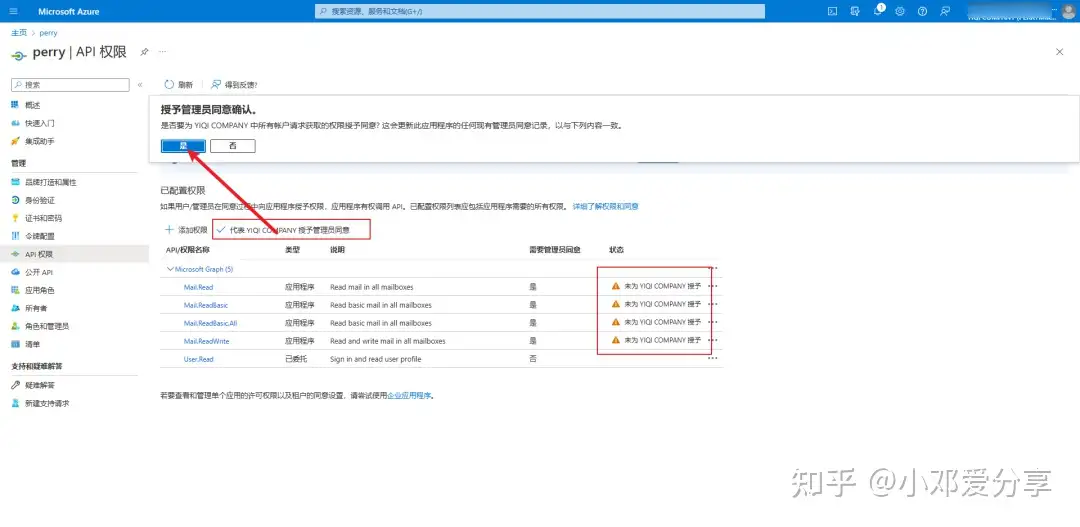Open ellipsis menu for Mail.ReadWrite row
This screenshot has width=1080, height=527.
pos(713,340)
